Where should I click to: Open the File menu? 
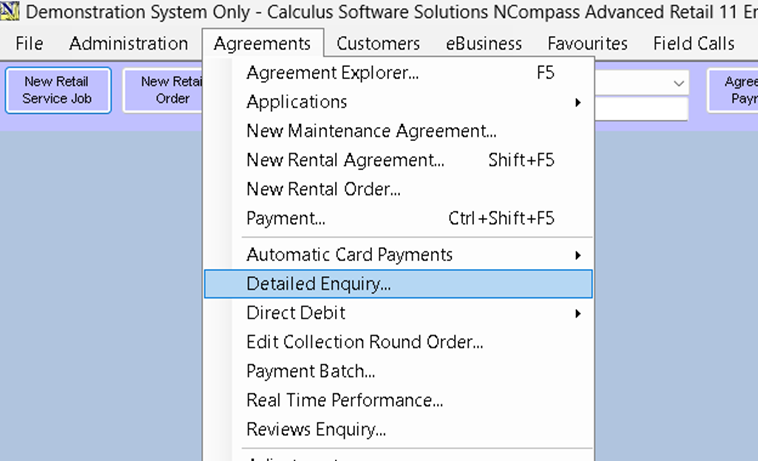(30, 44)
